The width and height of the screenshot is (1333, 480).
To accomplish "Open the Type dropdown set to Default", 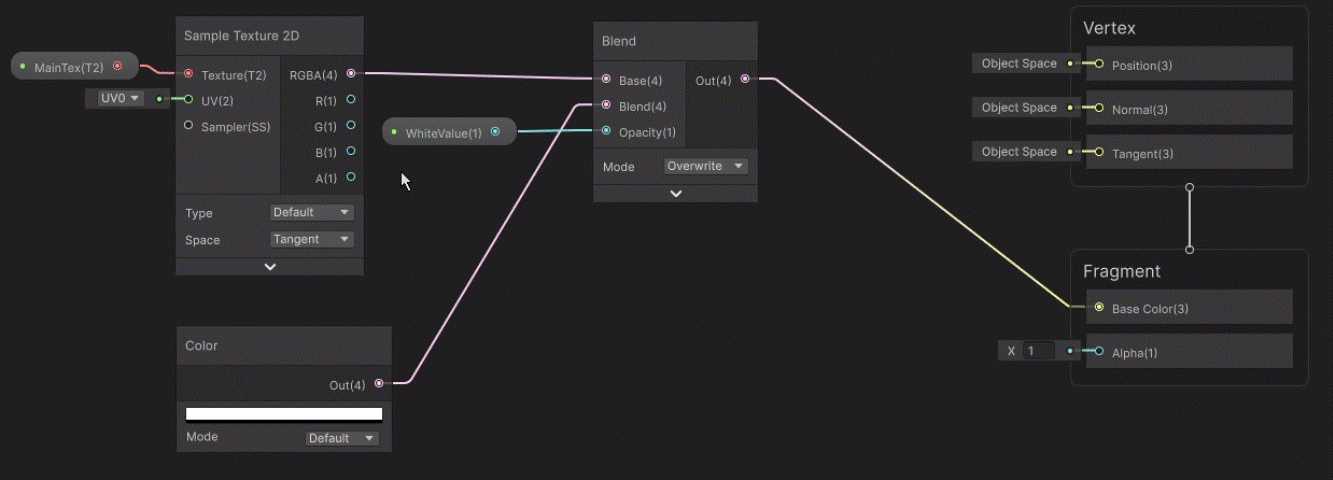I will coord(312,212).
